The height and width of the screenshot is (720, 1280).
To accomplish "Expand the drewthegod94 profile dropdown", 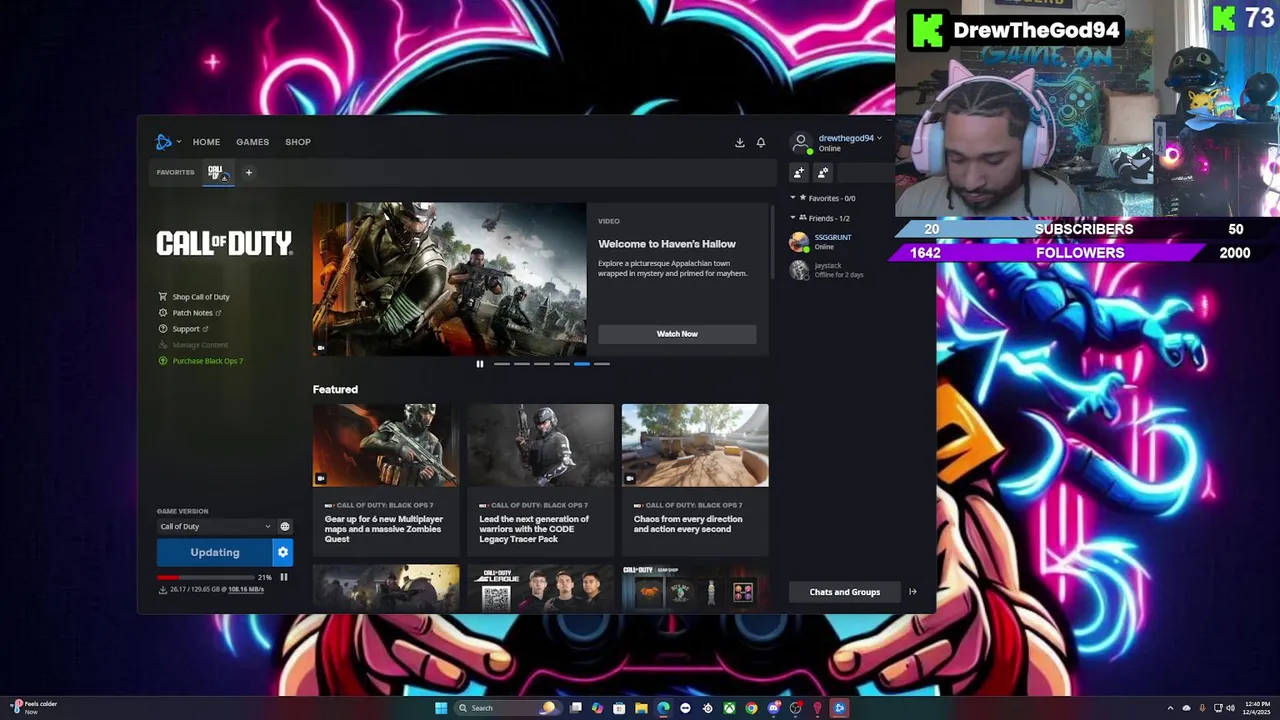I will tap(850, 138).
